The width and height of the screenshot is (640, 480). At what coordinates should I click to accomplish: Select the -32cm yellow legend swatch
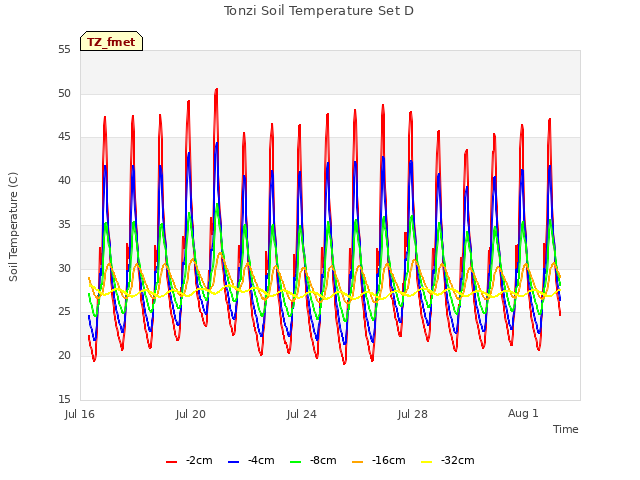coord(427,462)
